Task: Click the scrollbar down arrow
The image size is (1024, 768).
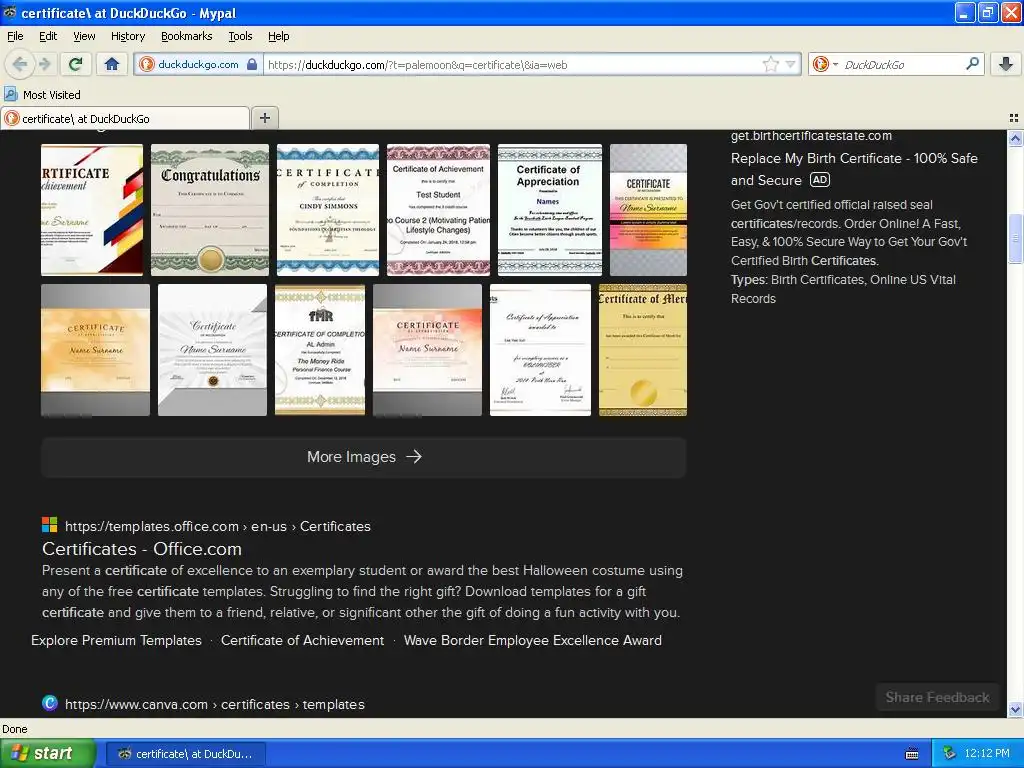Action: click(x=1015, y=709)
